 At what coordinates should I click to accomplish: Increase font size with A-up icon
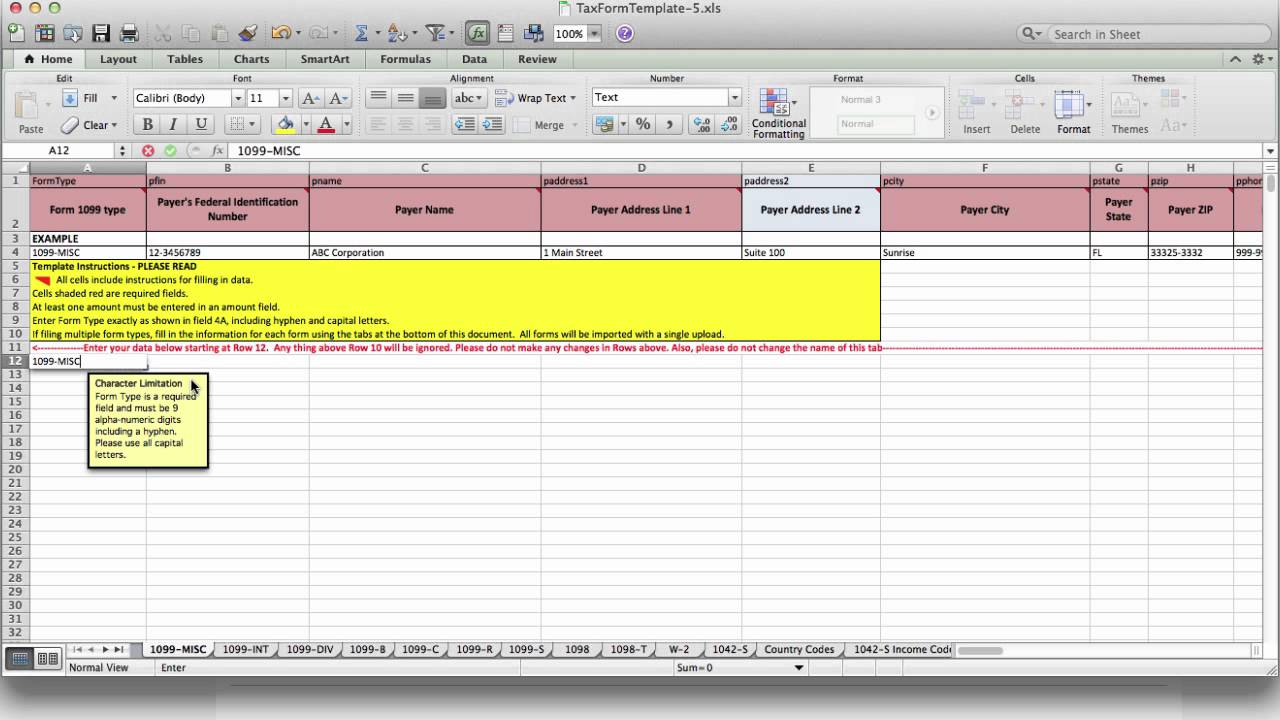click(x=310, y=98)
